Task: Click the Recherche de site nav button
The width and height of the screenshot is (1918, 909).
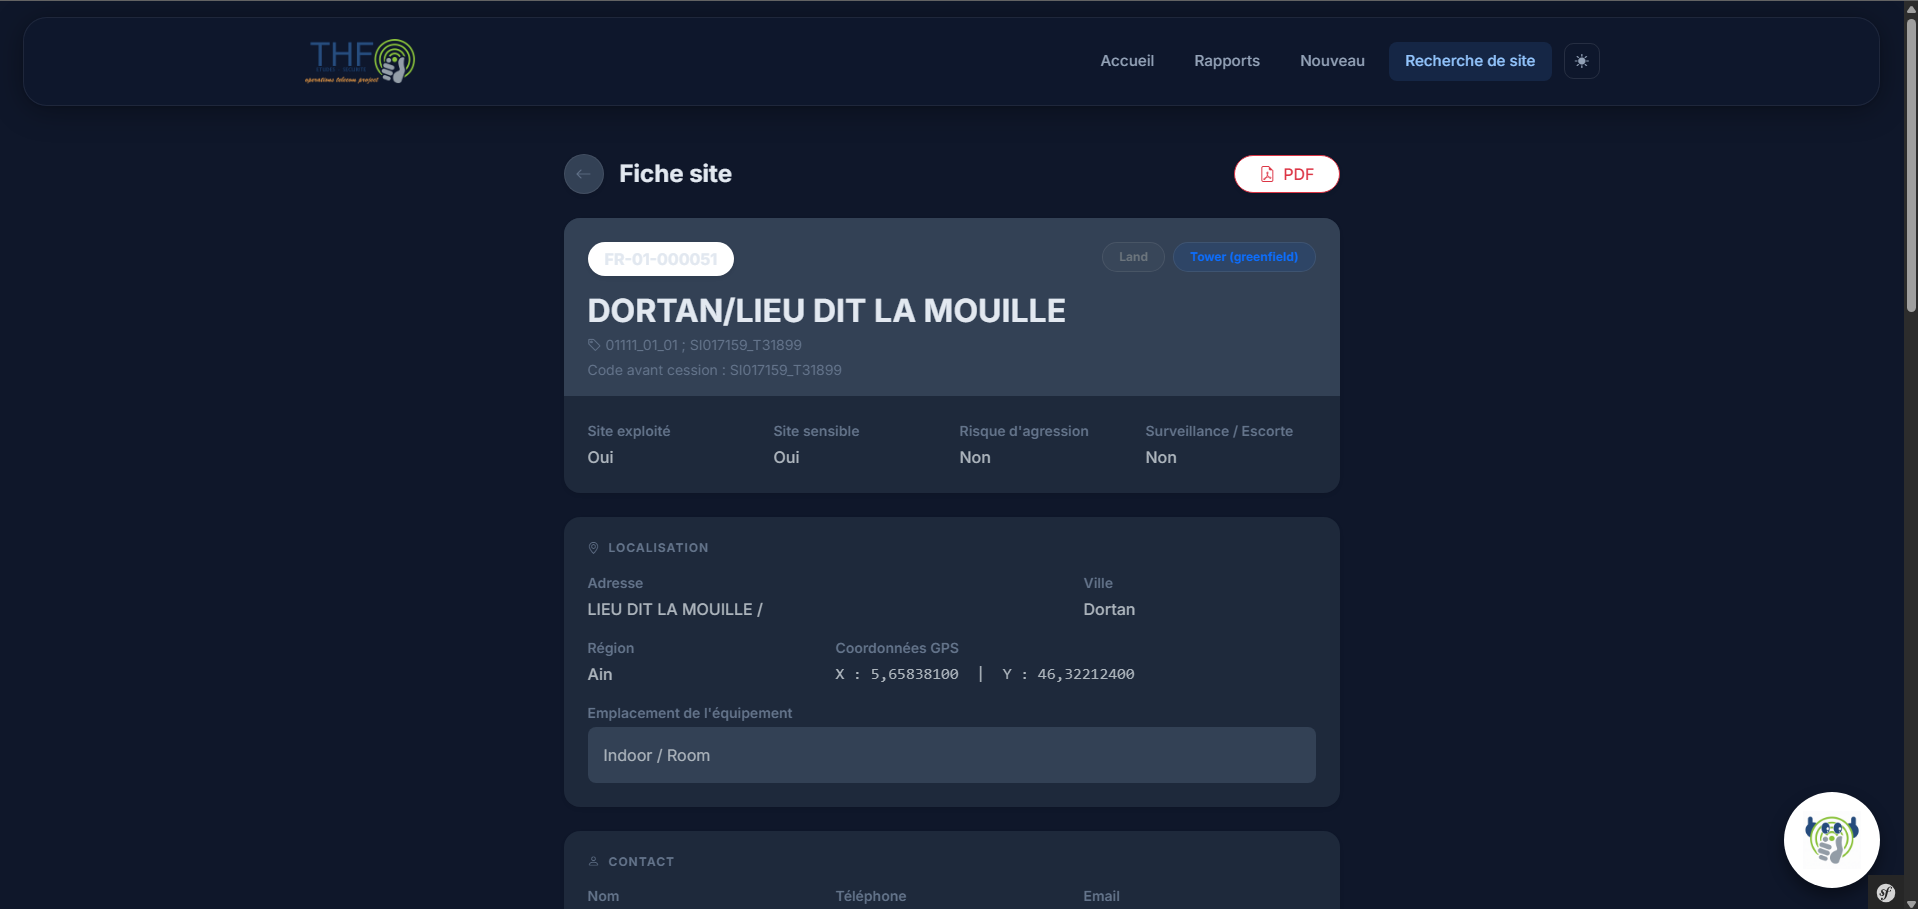Action: (1469, 61)
